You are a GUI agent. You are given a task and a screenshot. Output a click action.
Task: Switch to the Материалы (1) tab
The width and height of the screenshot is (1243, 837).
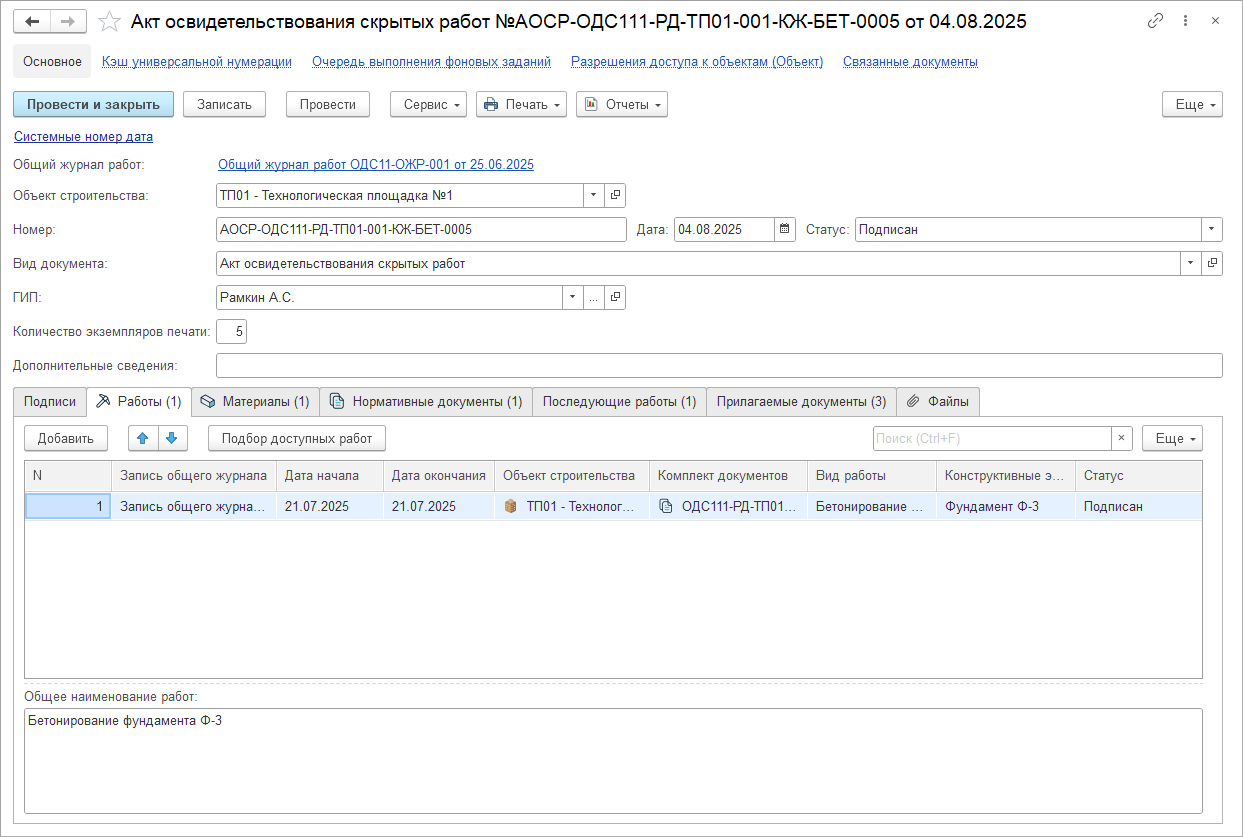click(255, 401)
